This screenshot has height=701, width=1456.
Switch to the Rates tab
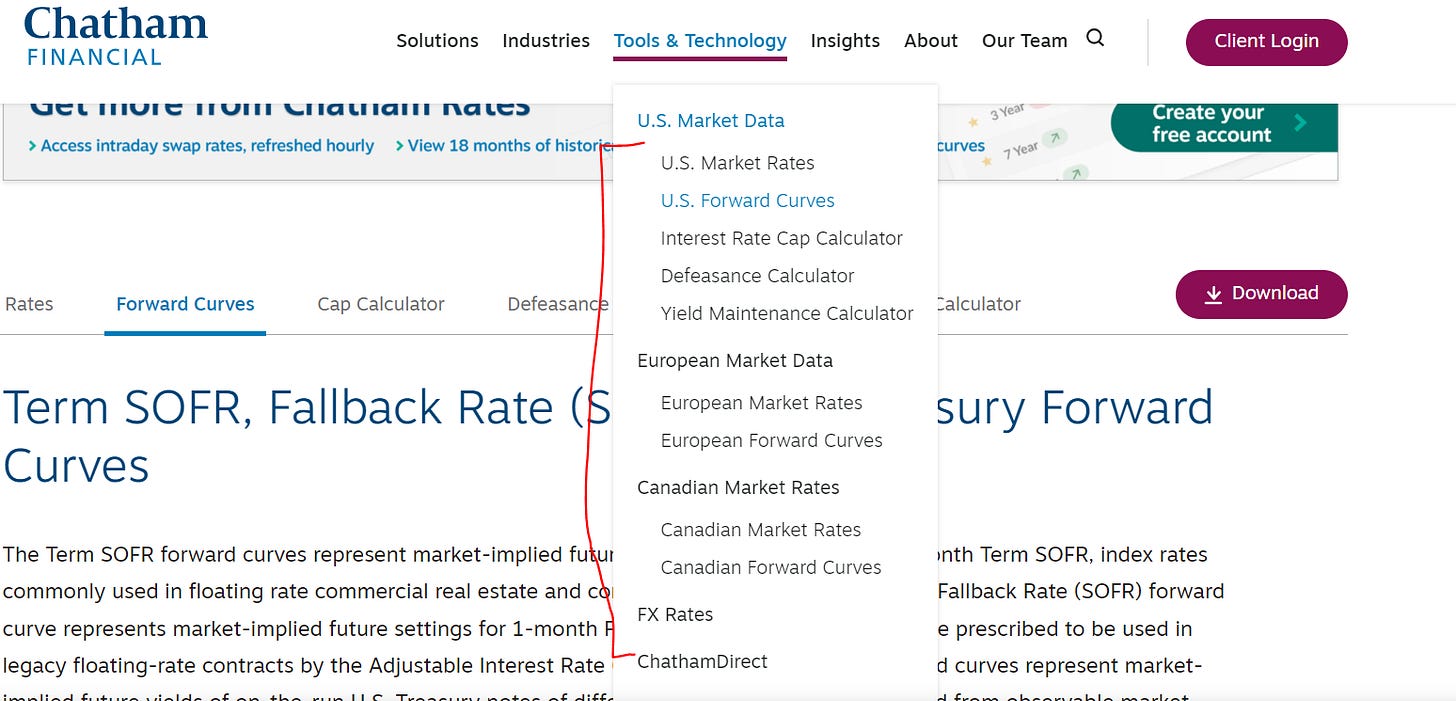[29, 304]
